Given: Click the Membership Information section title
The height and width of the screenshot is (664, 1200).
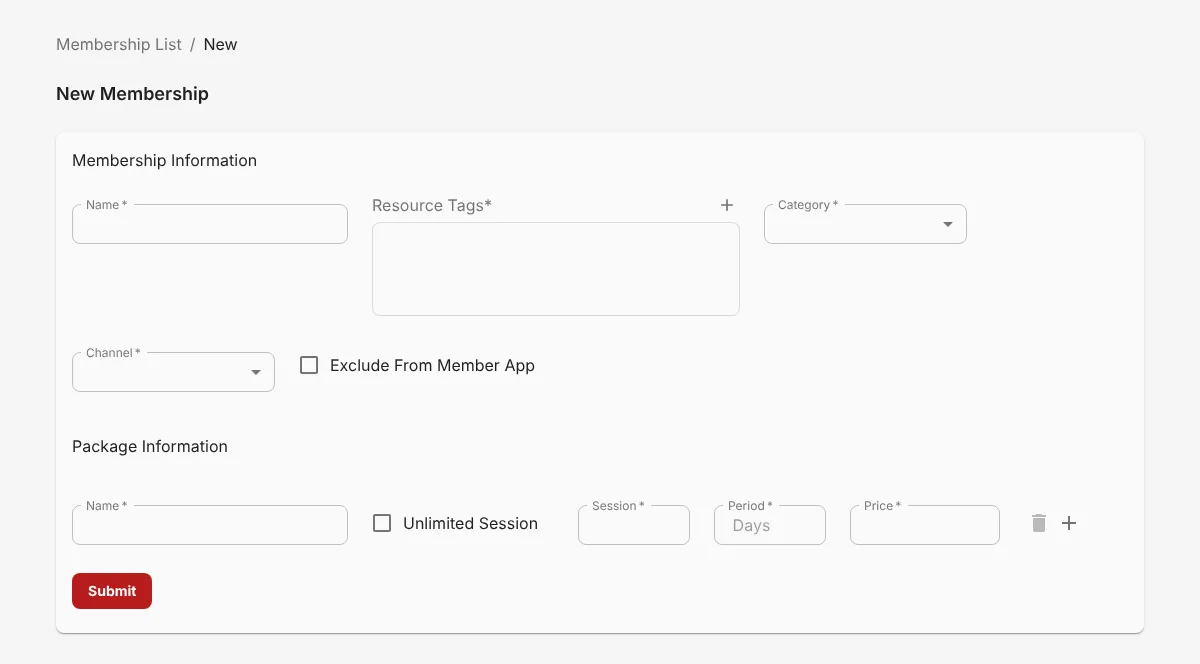Looking at the screenshot, I should [164, 160].
